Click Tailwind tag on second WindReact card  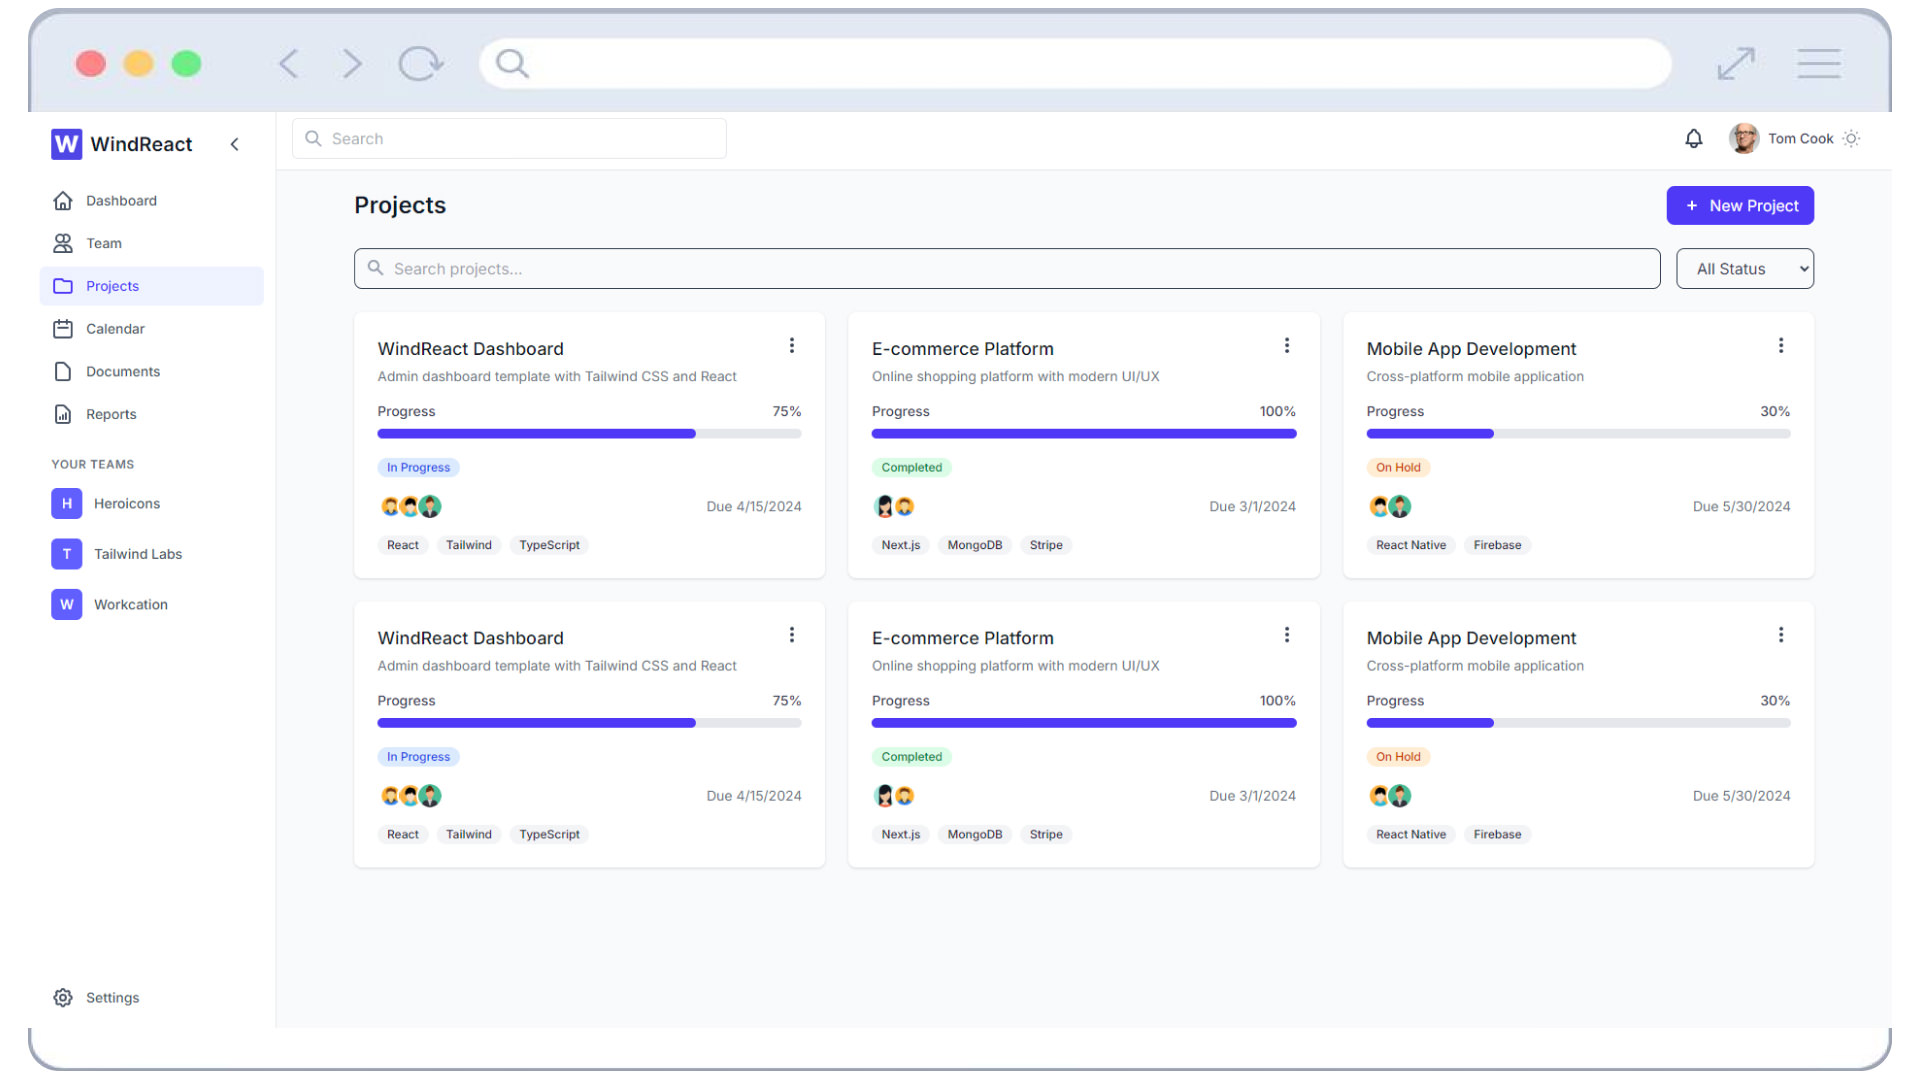tap(468, 835)
